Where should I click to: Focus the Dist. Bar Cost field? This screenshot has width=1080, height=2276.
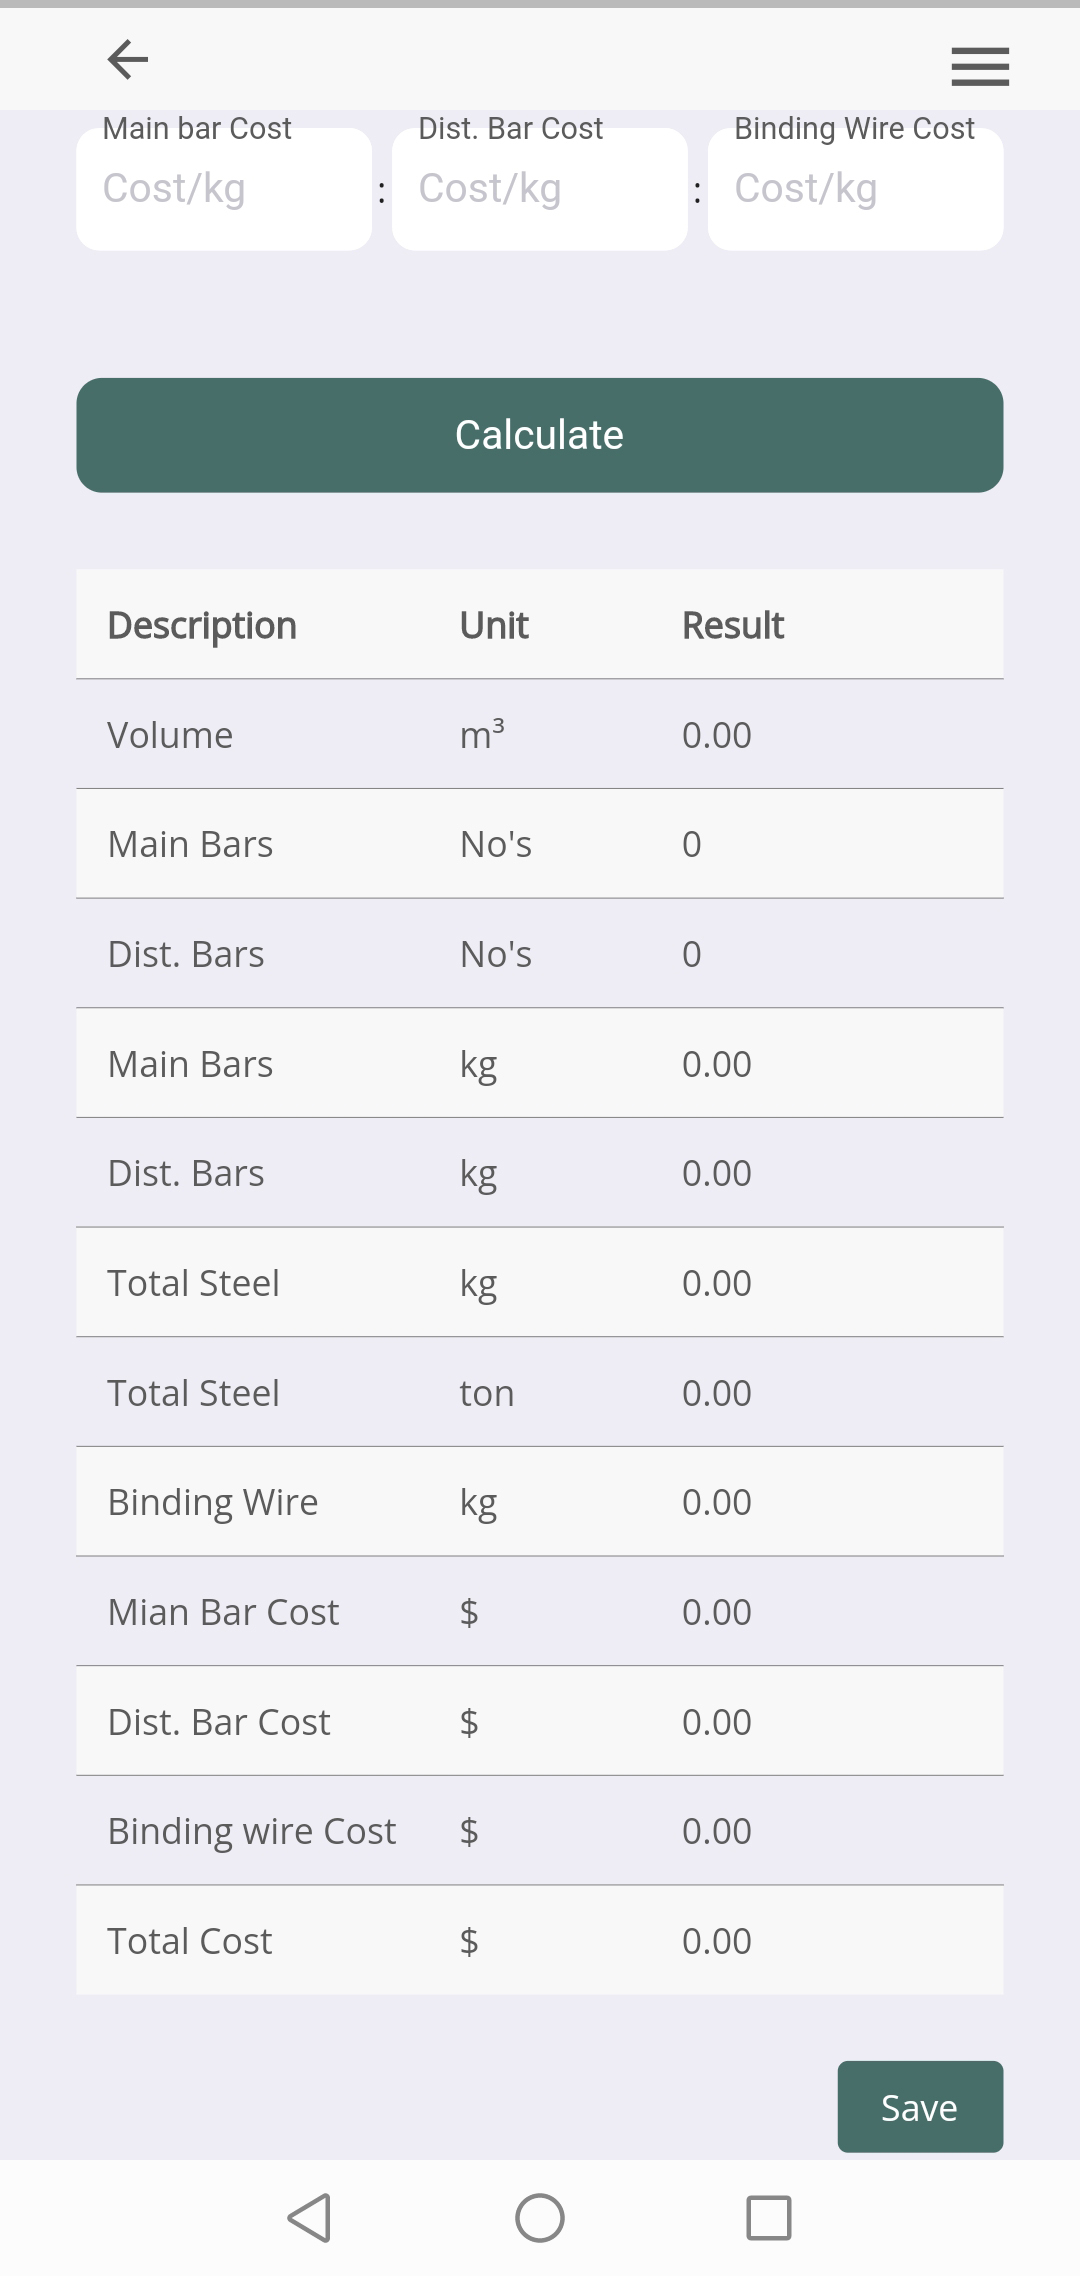pos(539,189)
